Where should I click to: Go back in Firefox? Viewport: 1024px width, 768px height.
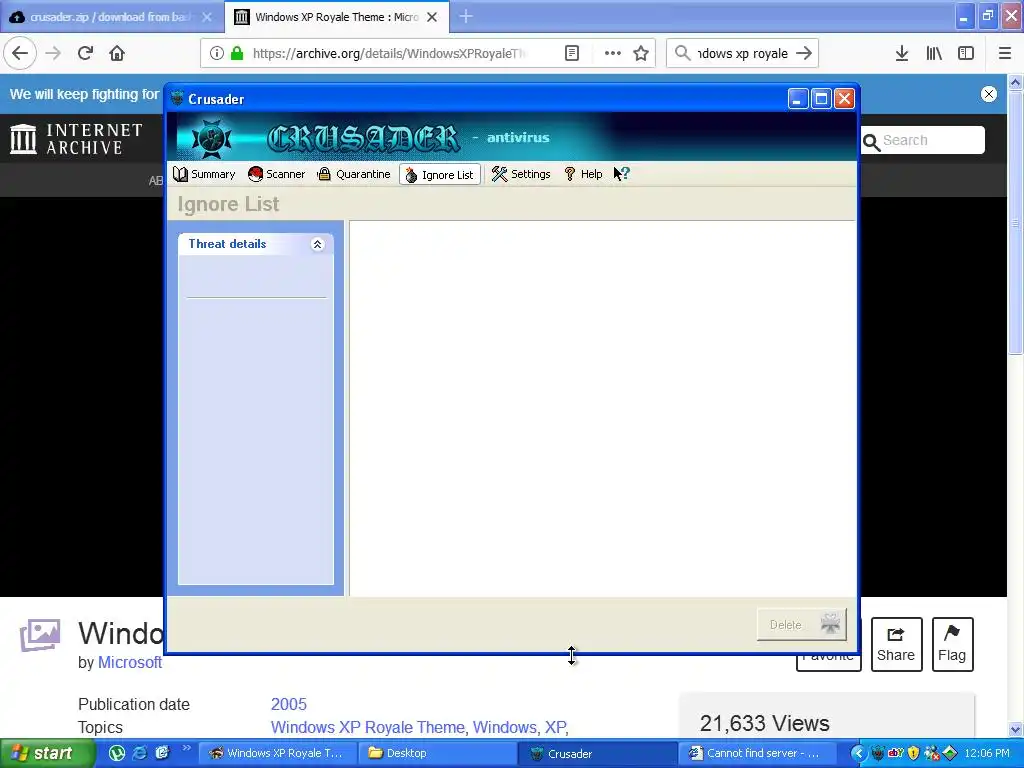[20, 54]
